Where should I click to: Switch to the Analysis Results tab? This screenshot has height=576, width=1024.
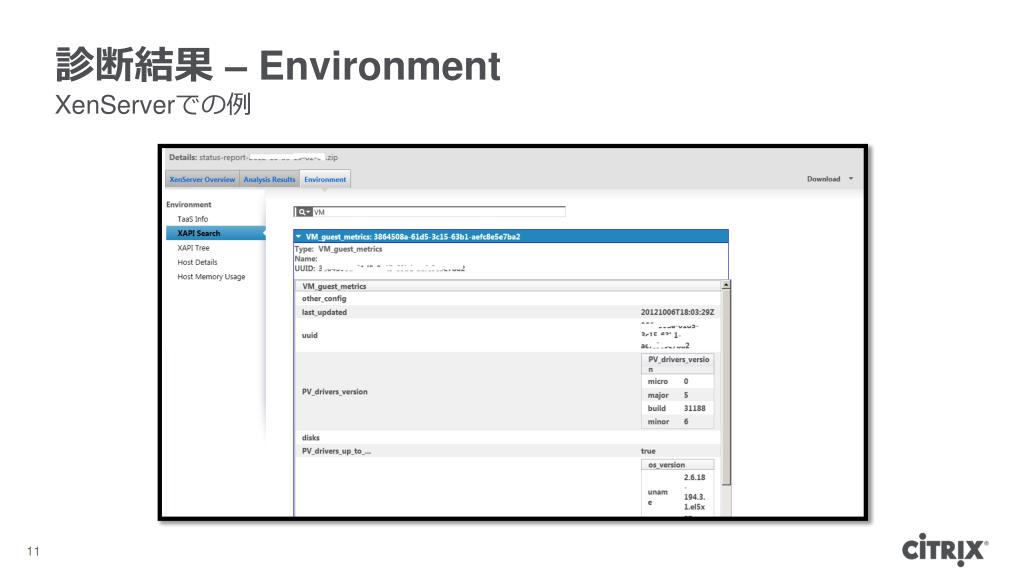269,180
